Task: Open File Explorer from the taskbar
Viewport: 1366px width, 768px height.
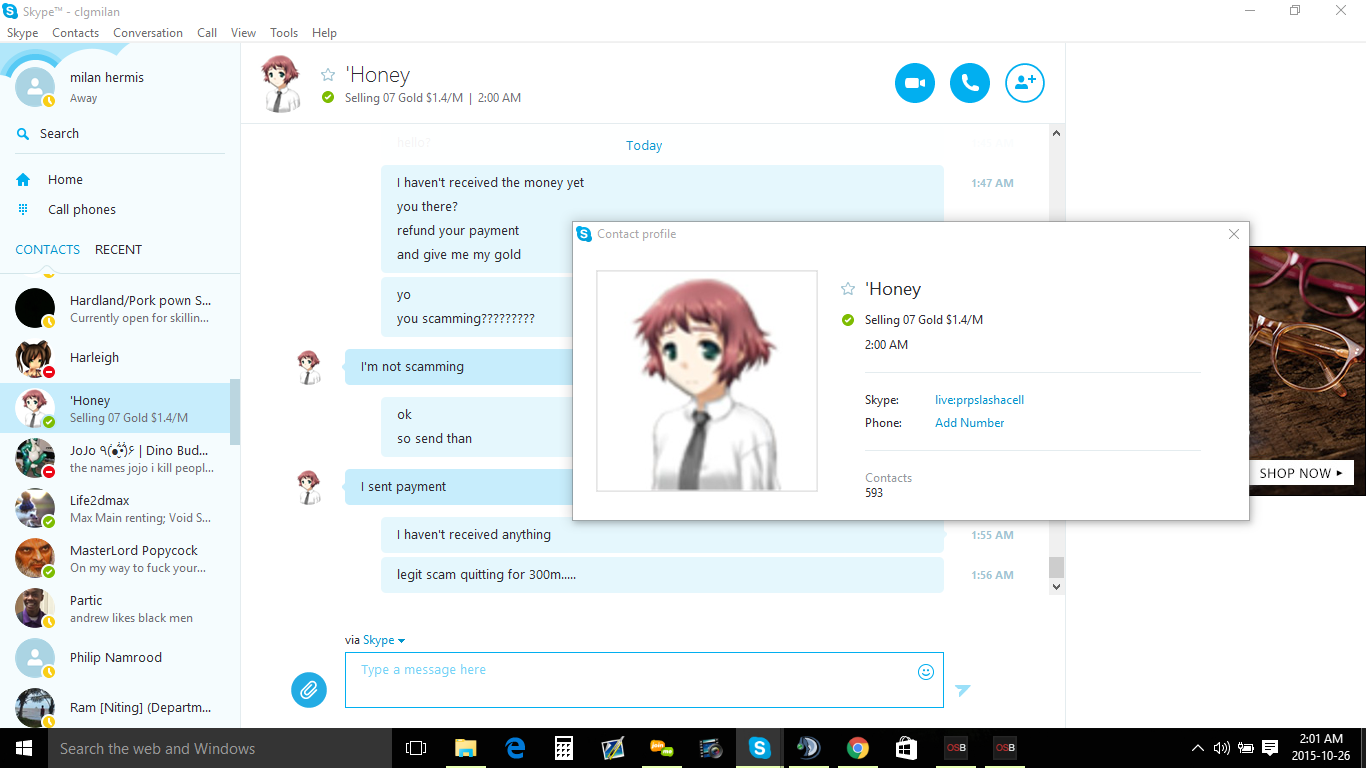Action: tap(466, 748)
